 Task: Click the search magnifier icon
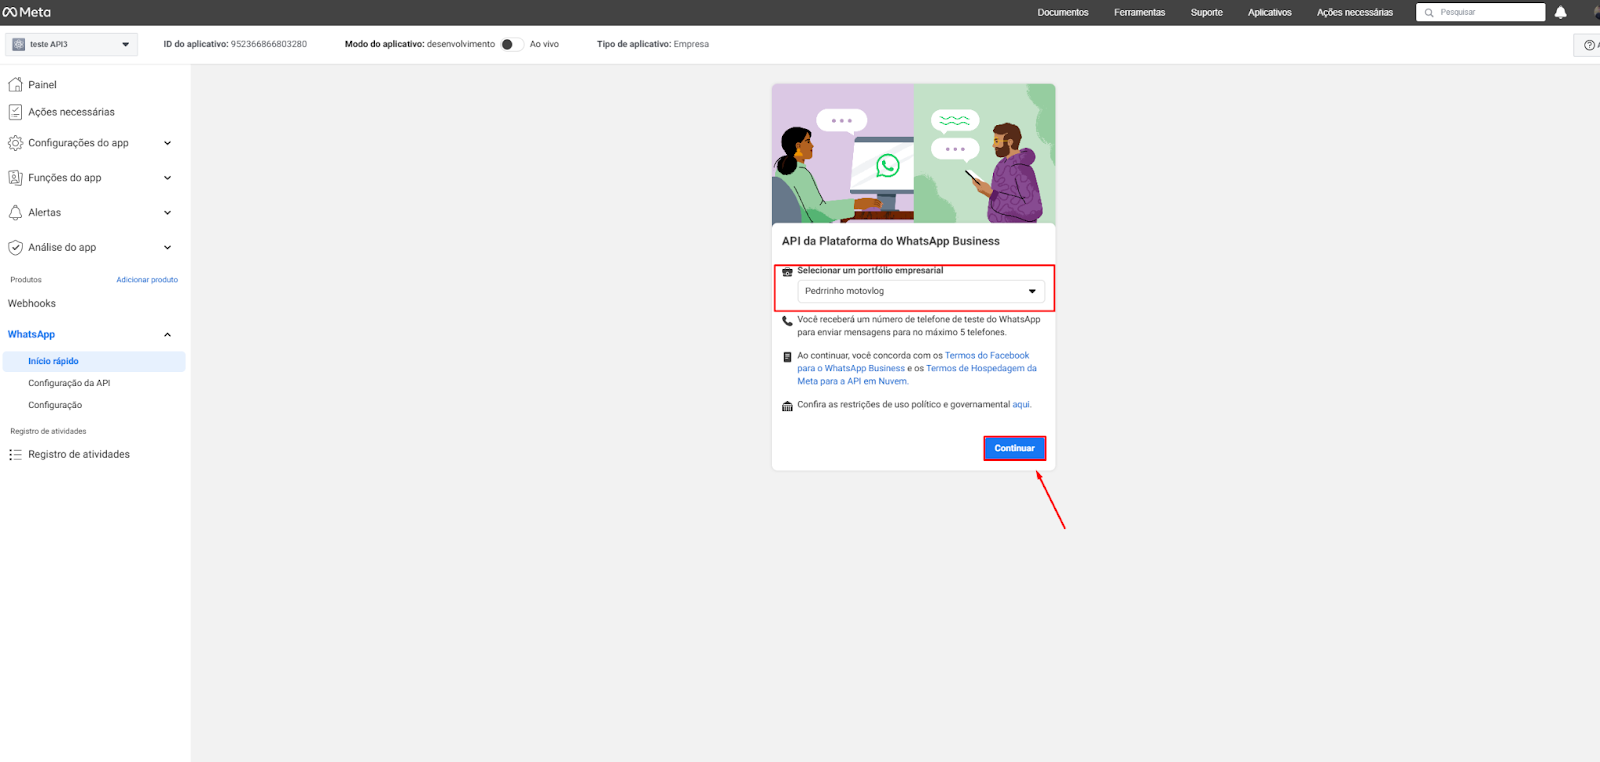point(1429,13)
